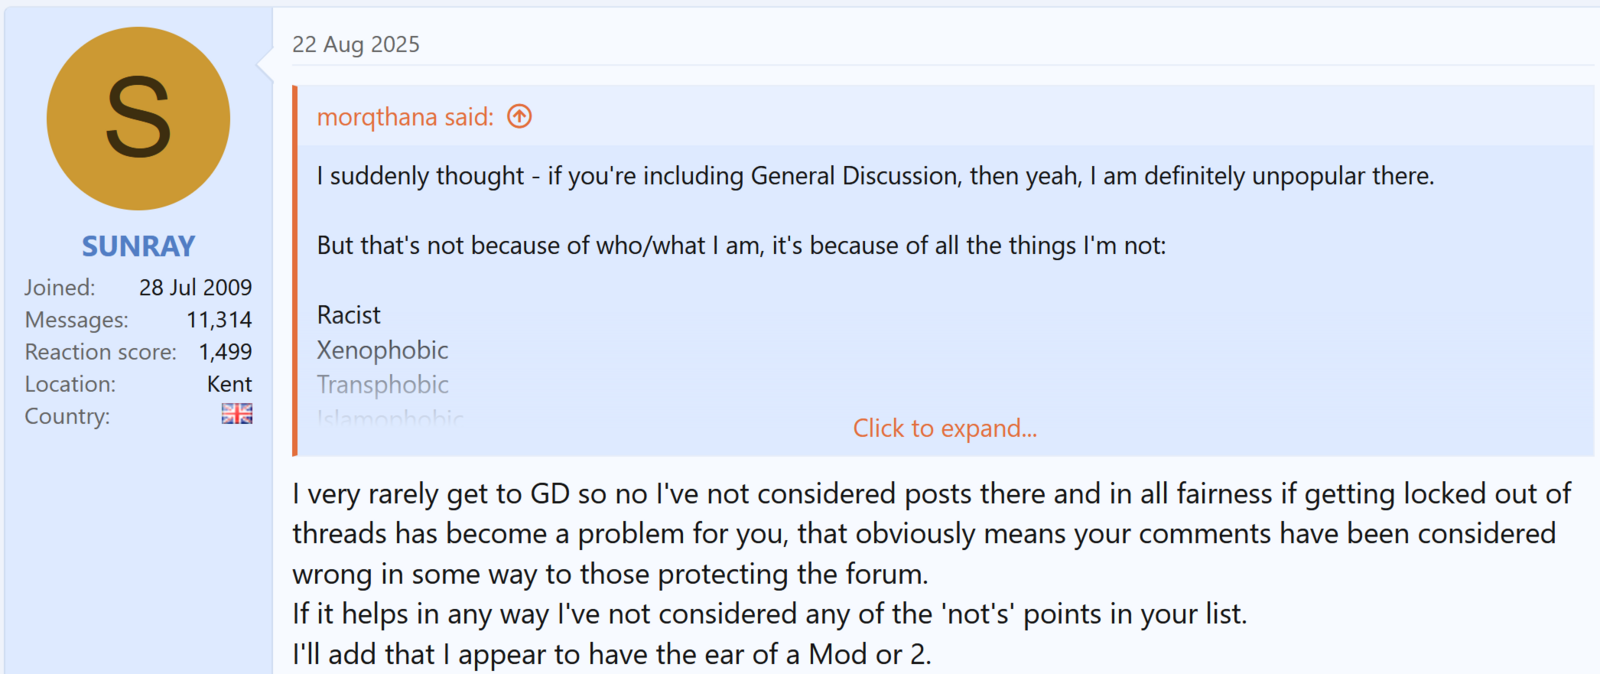The height and width of the screenshot is (674, 1600).
Task: Expand the quoted post via Click to expand
Action: (944, 428)
